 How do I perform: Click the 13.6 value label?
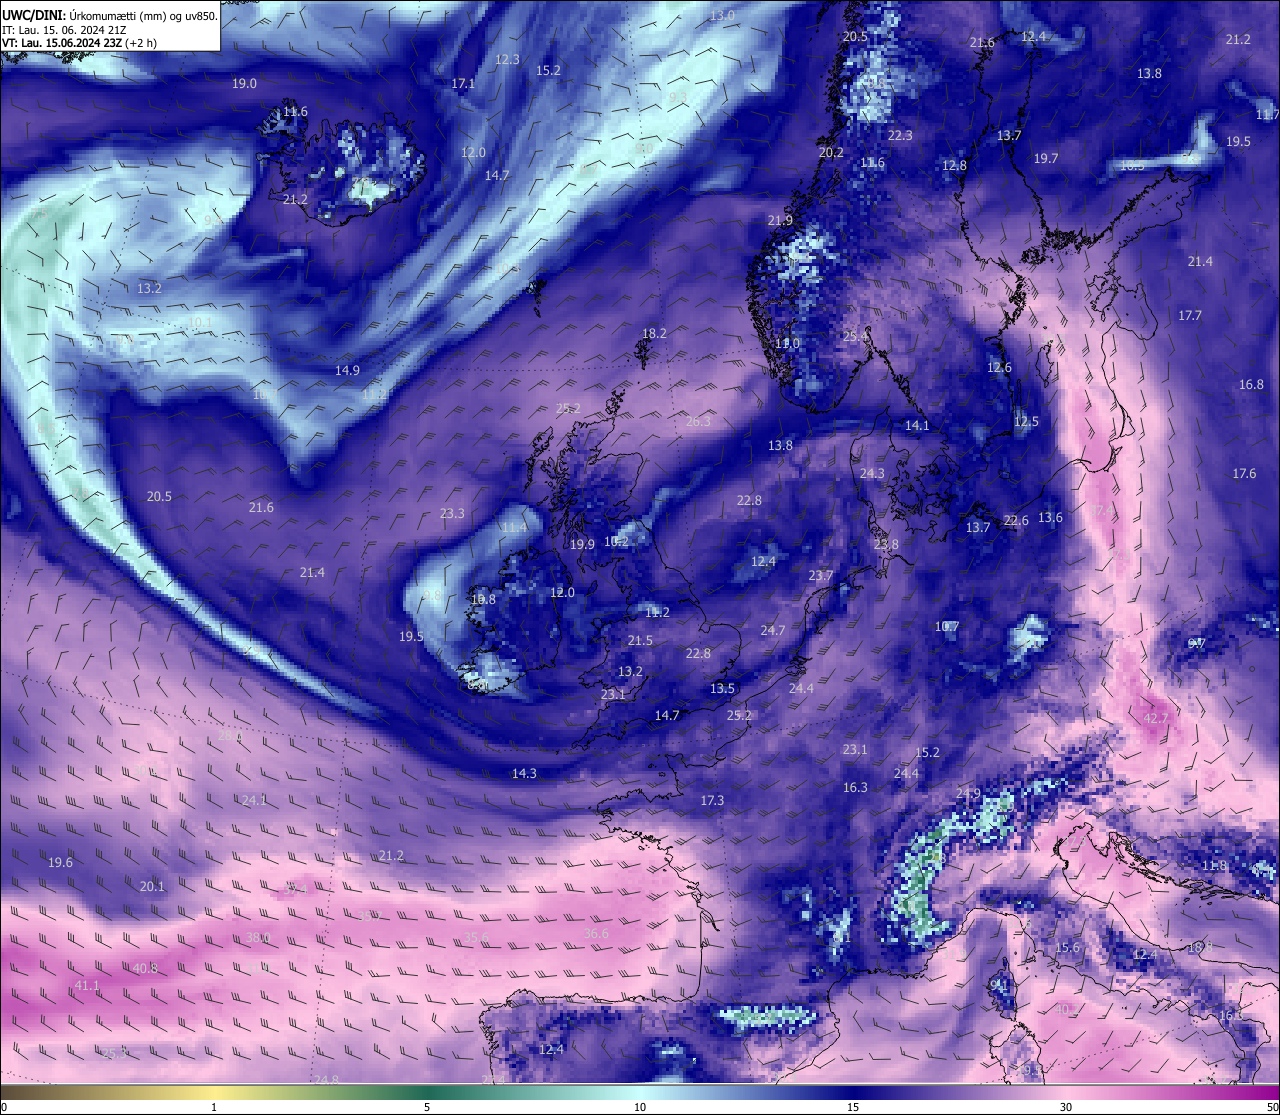tap(1050, 518)
